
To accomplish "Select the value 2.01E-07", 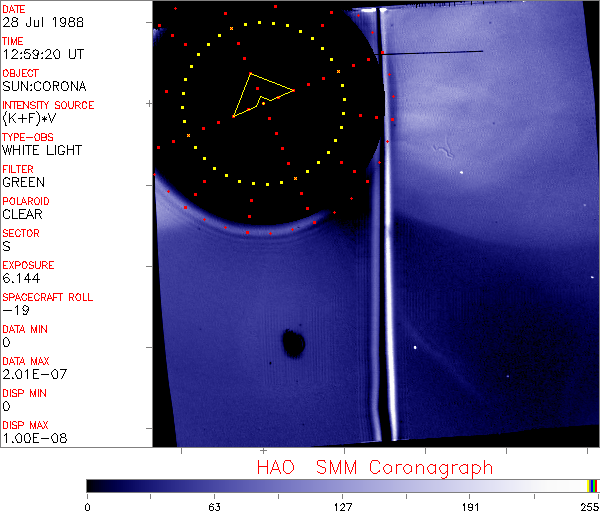I will (35, 374).
